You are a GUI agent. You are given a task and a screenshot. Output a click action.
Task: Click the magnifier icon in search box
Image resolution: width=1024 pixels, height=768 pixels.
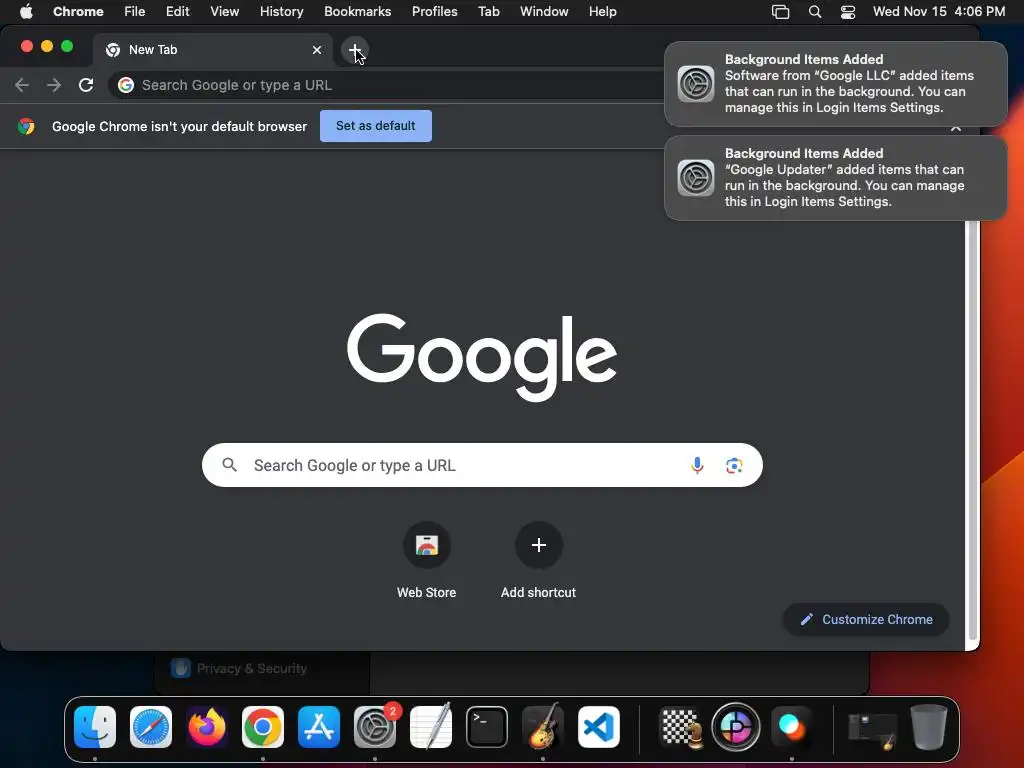229,465
